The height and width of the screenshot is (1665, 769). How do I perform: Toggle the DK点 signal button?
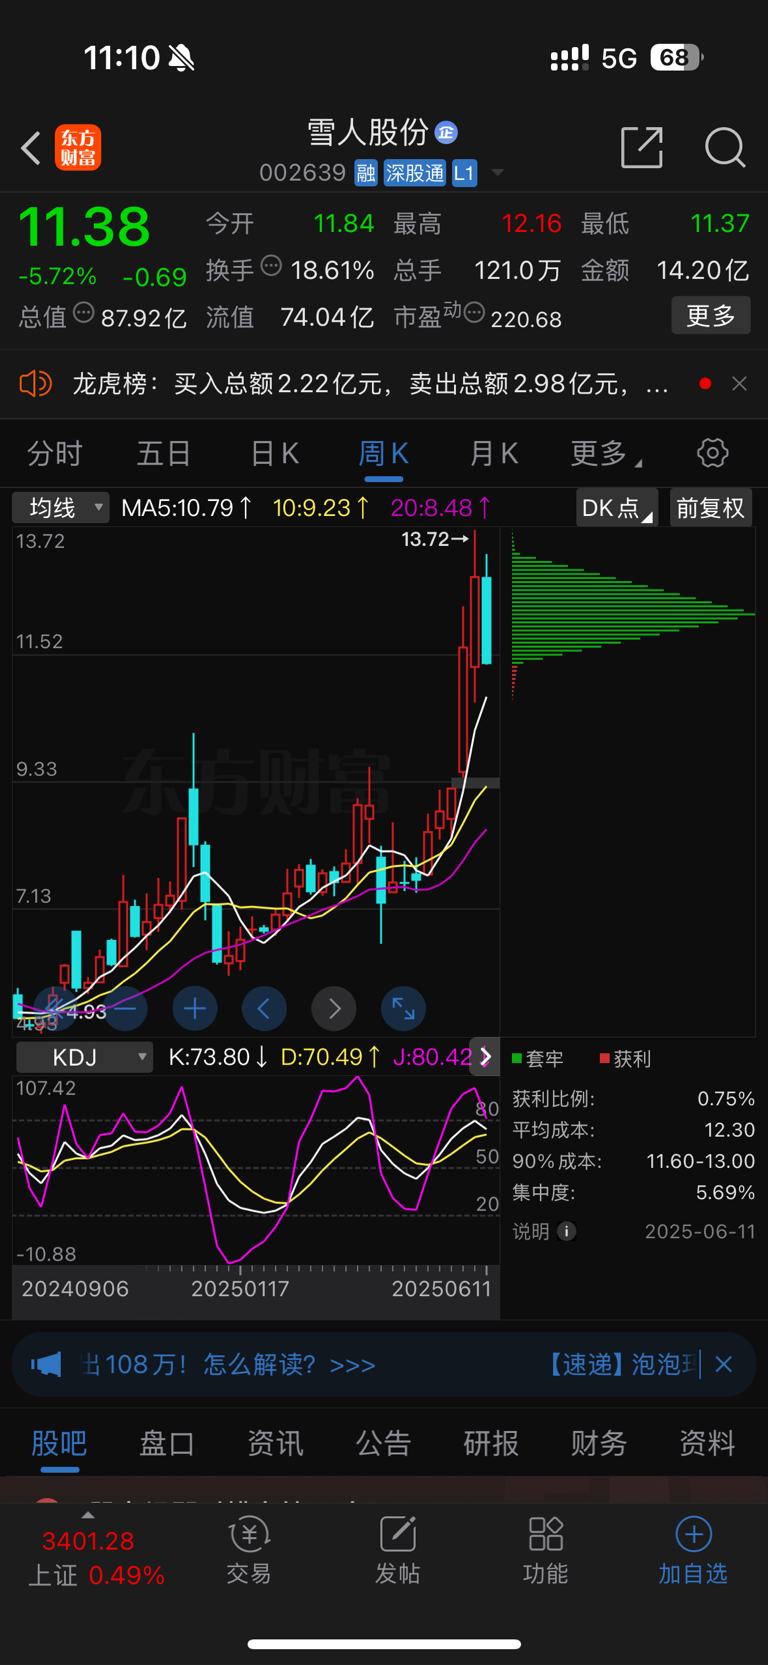(617, 508)
